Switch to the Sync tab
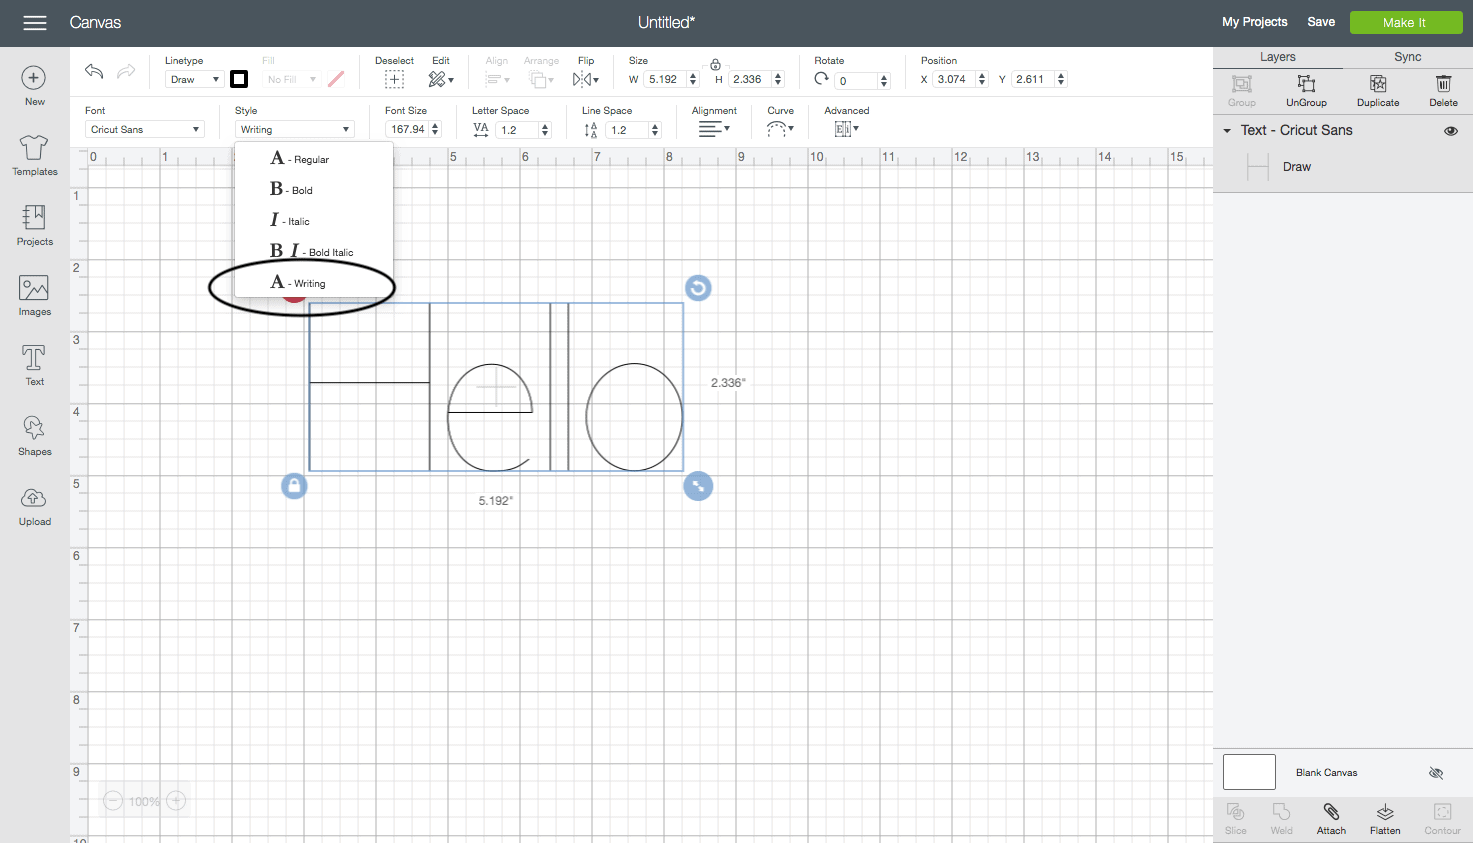The width and height of the screenshot is (1473, 843). pyautogui.click(x=1407, y=57)
